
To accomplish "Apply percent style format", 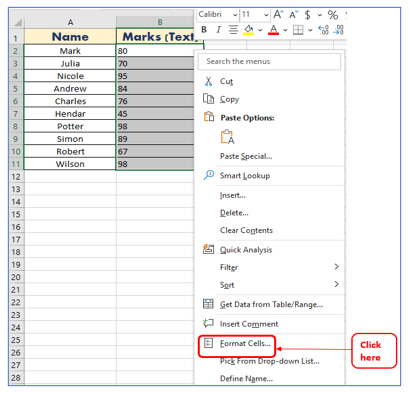I will click(x=333, y=15).
